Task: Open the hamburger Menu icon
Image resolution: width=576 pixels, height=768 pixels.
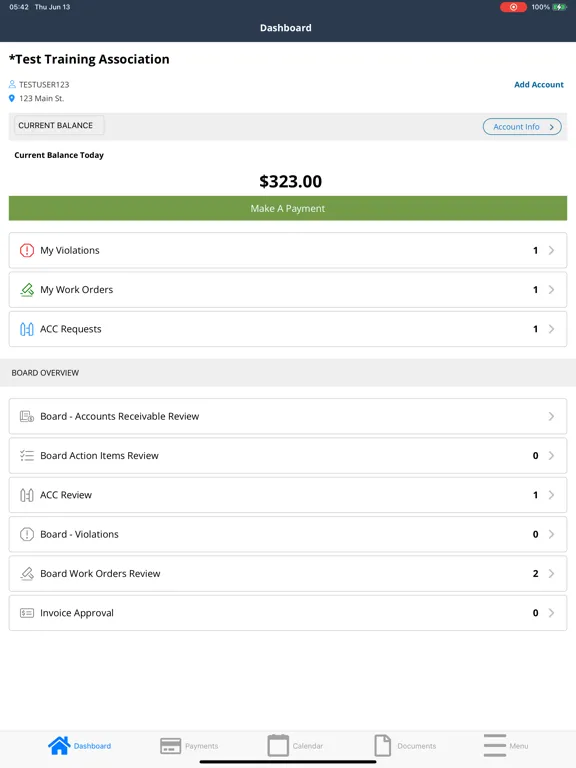Action: 495,745
